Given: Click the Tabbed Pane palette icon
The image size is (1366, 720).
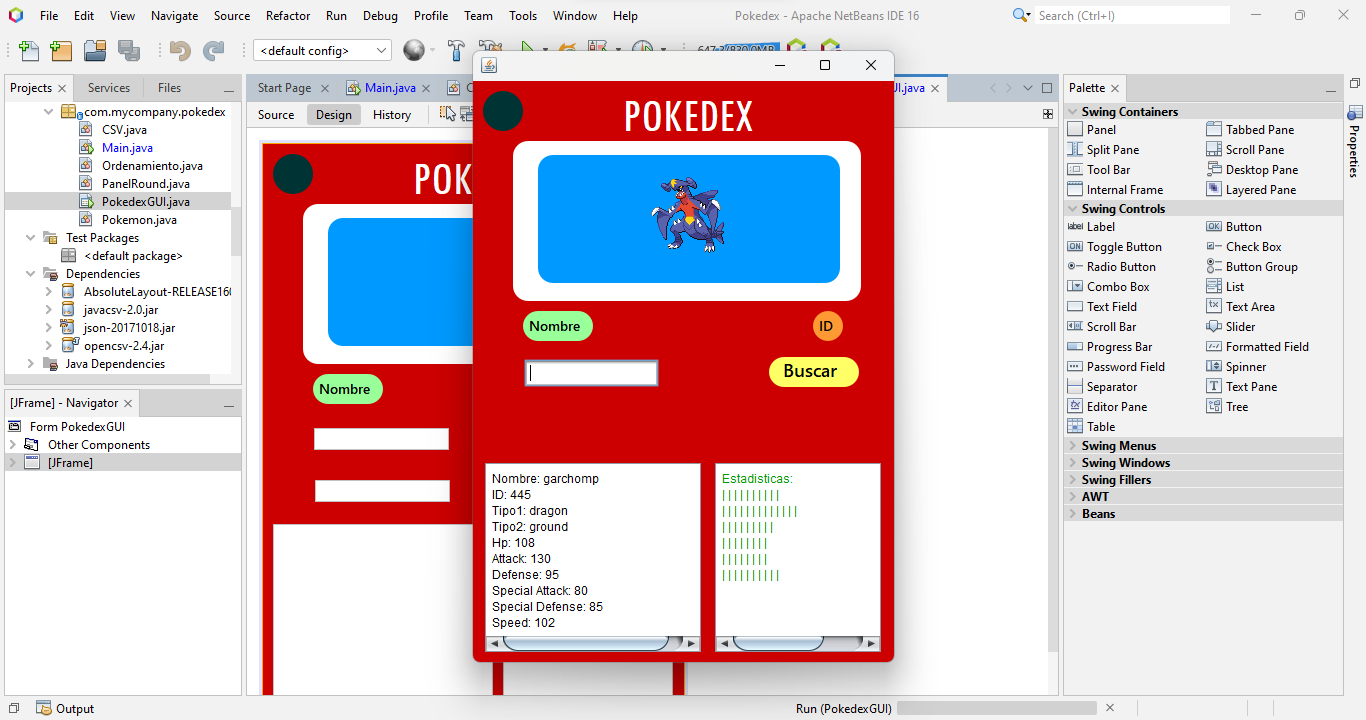Looking at the screenshot, I should tap(1214, 129).
